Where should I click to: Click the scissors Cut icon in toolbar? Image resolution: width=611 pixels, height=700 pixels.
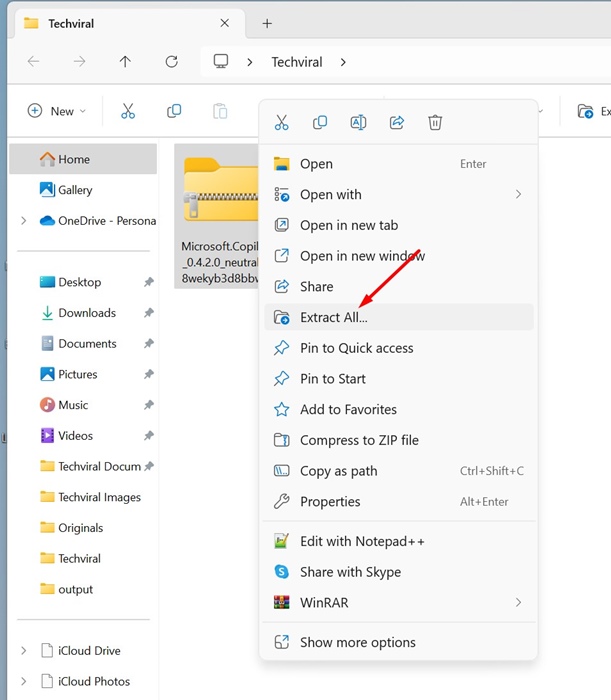(x=128, y=111)
